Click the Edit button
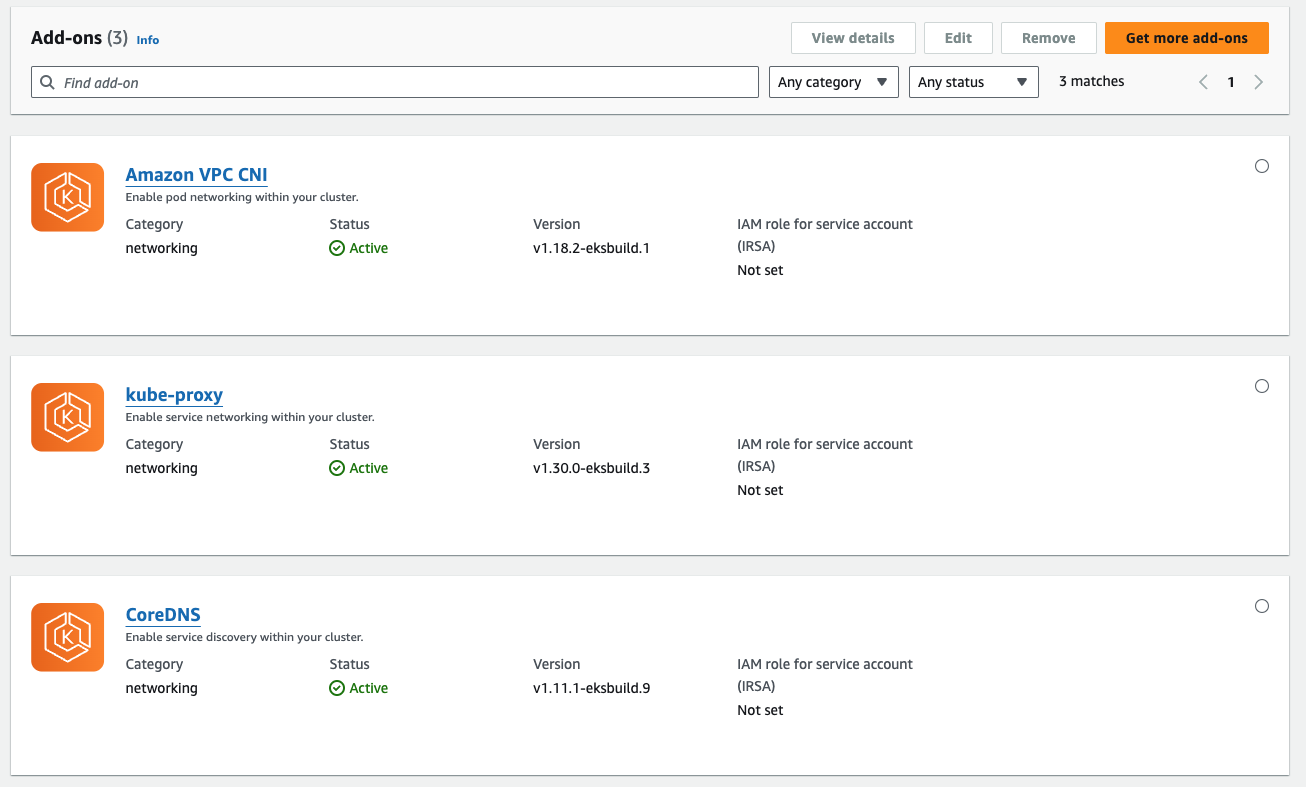Viewport: 1306px width, 787px height. coord(958,38)
